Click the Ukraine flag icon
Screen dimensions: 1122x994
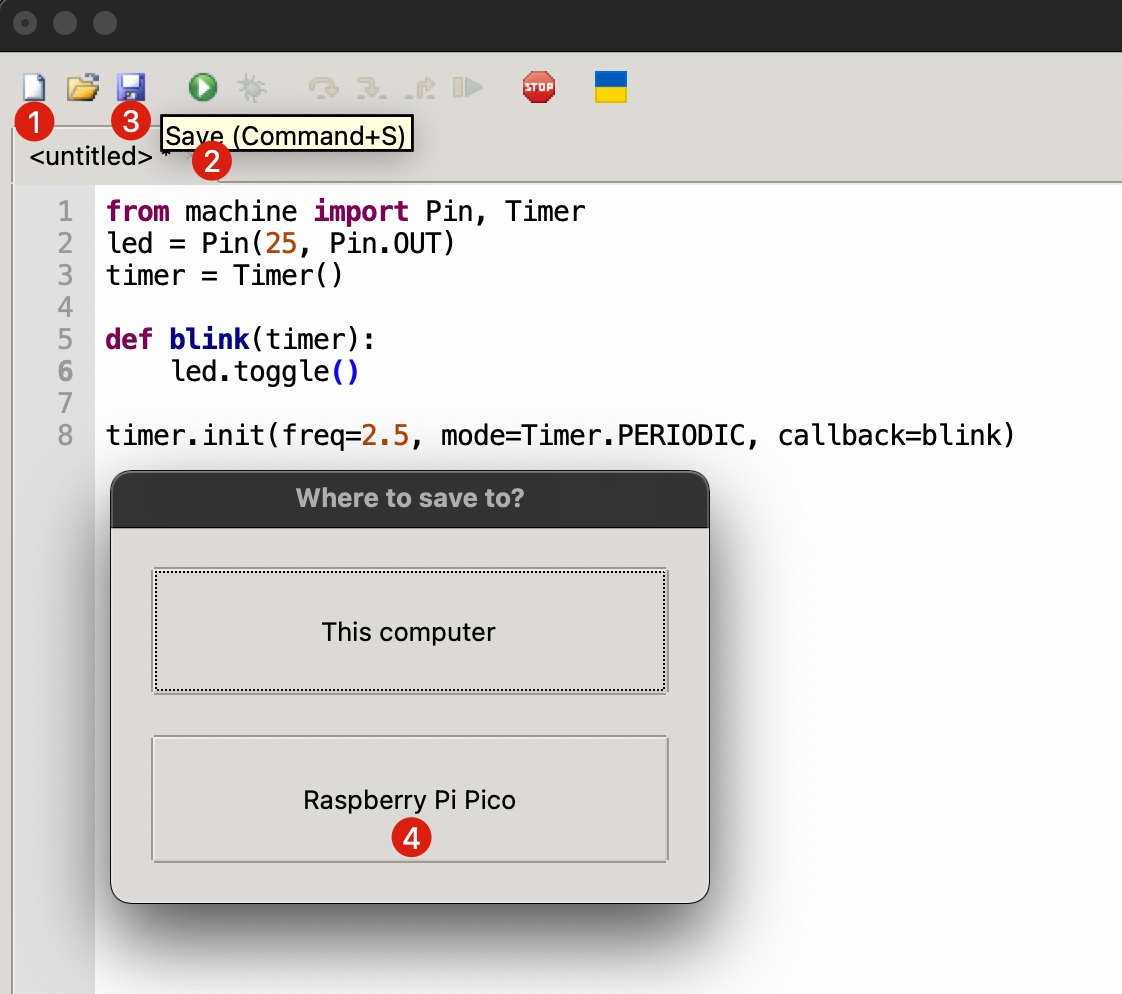click(610, 87)
